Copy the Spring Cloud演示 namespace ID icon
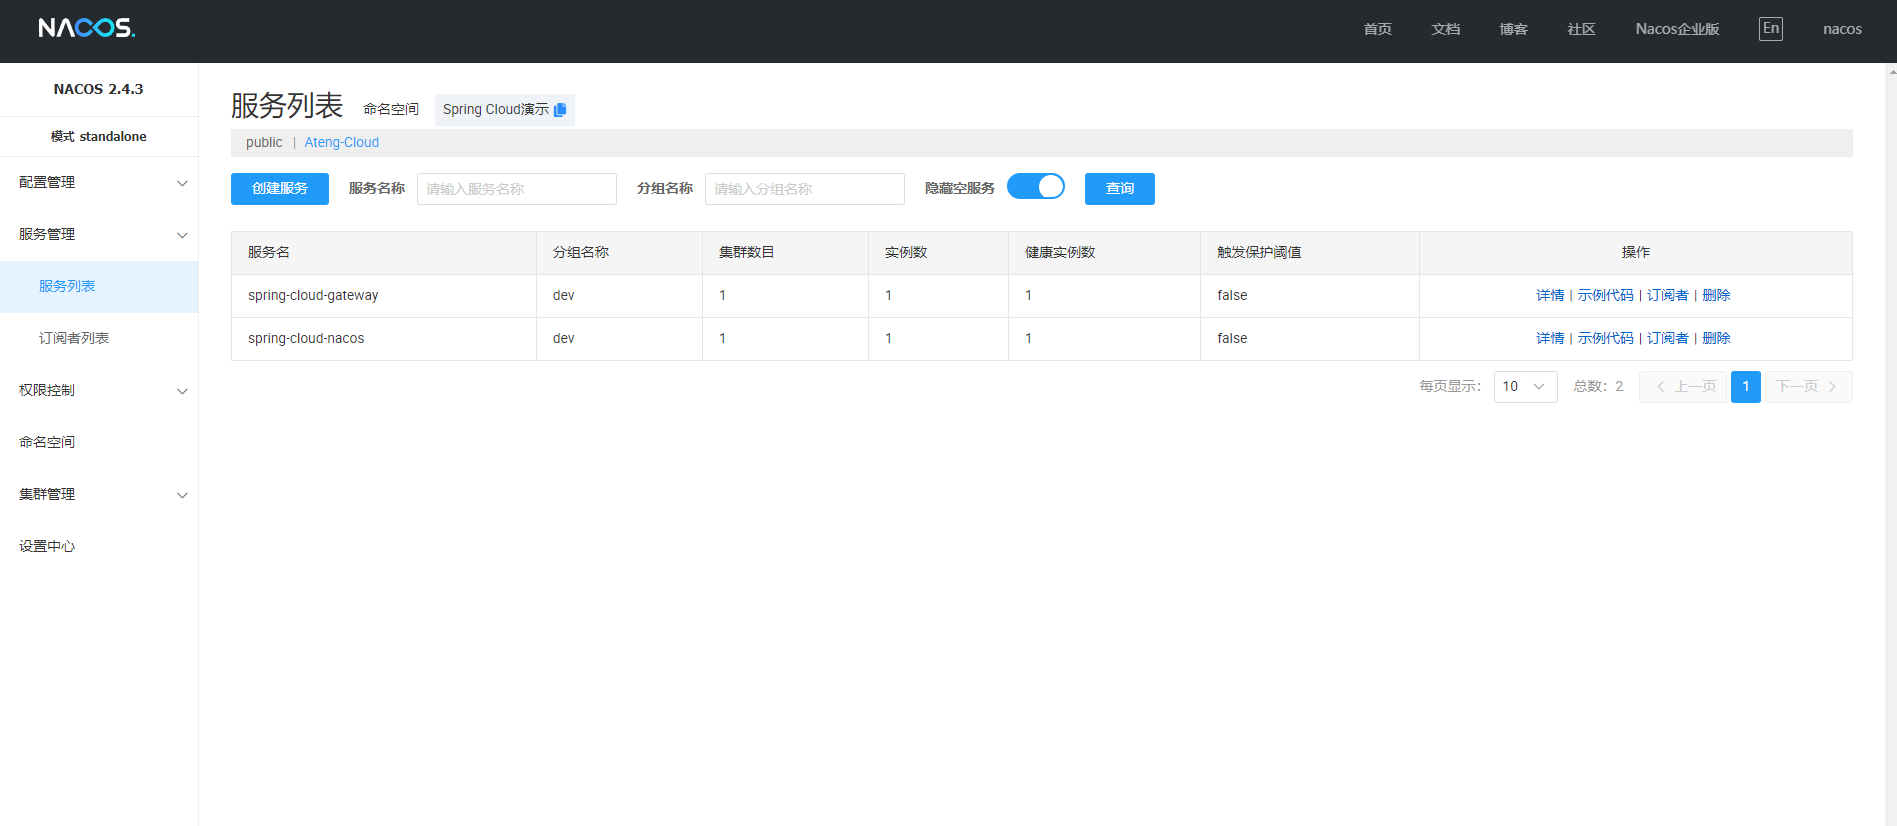This screenshot has width=1897, height=826. click(x=560, y=110)
